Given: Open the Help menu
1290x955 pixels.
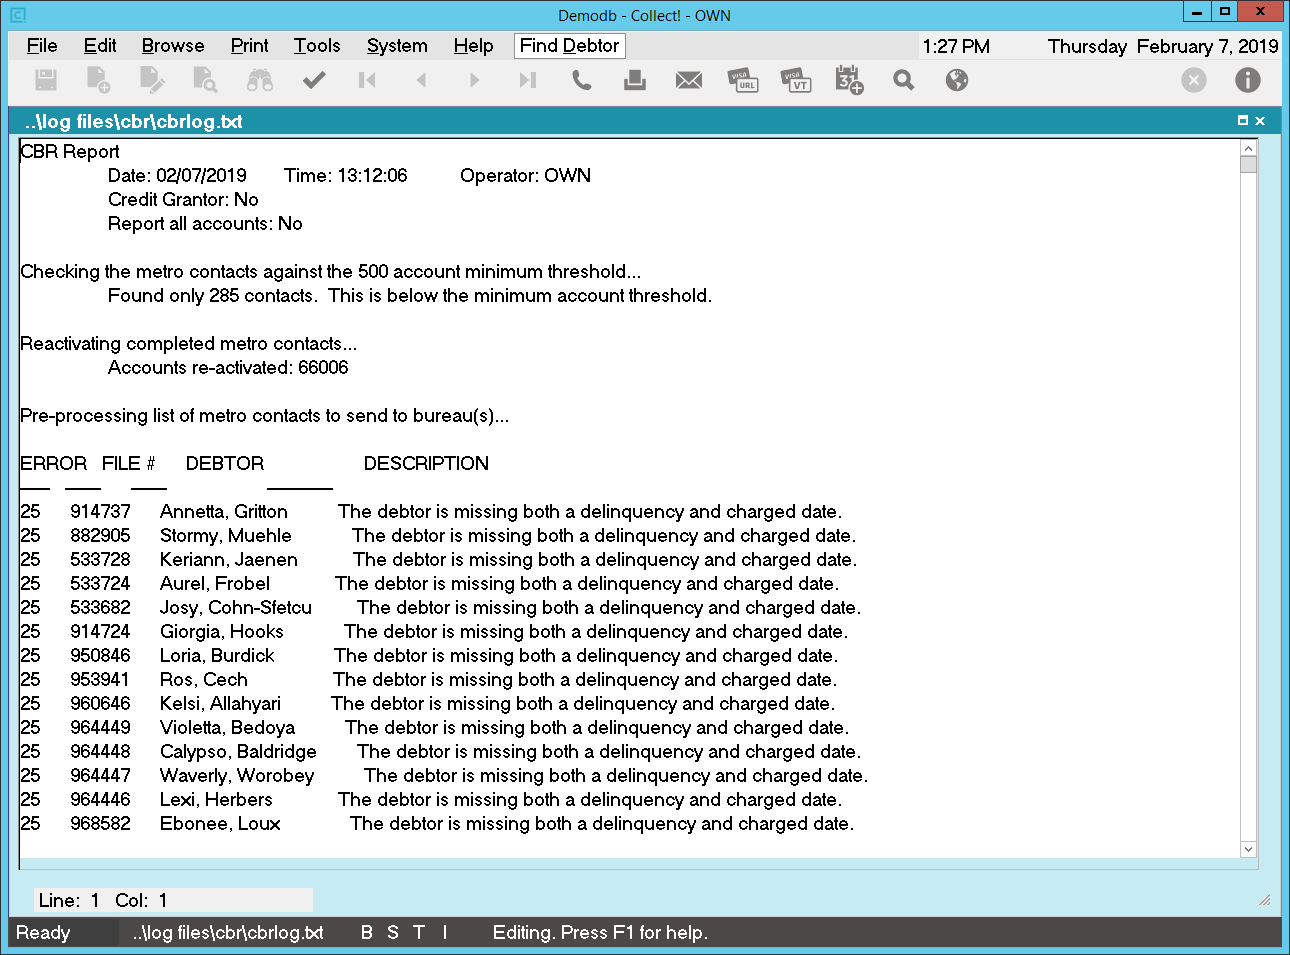Looking at the screenshot, I should (473, 46).
